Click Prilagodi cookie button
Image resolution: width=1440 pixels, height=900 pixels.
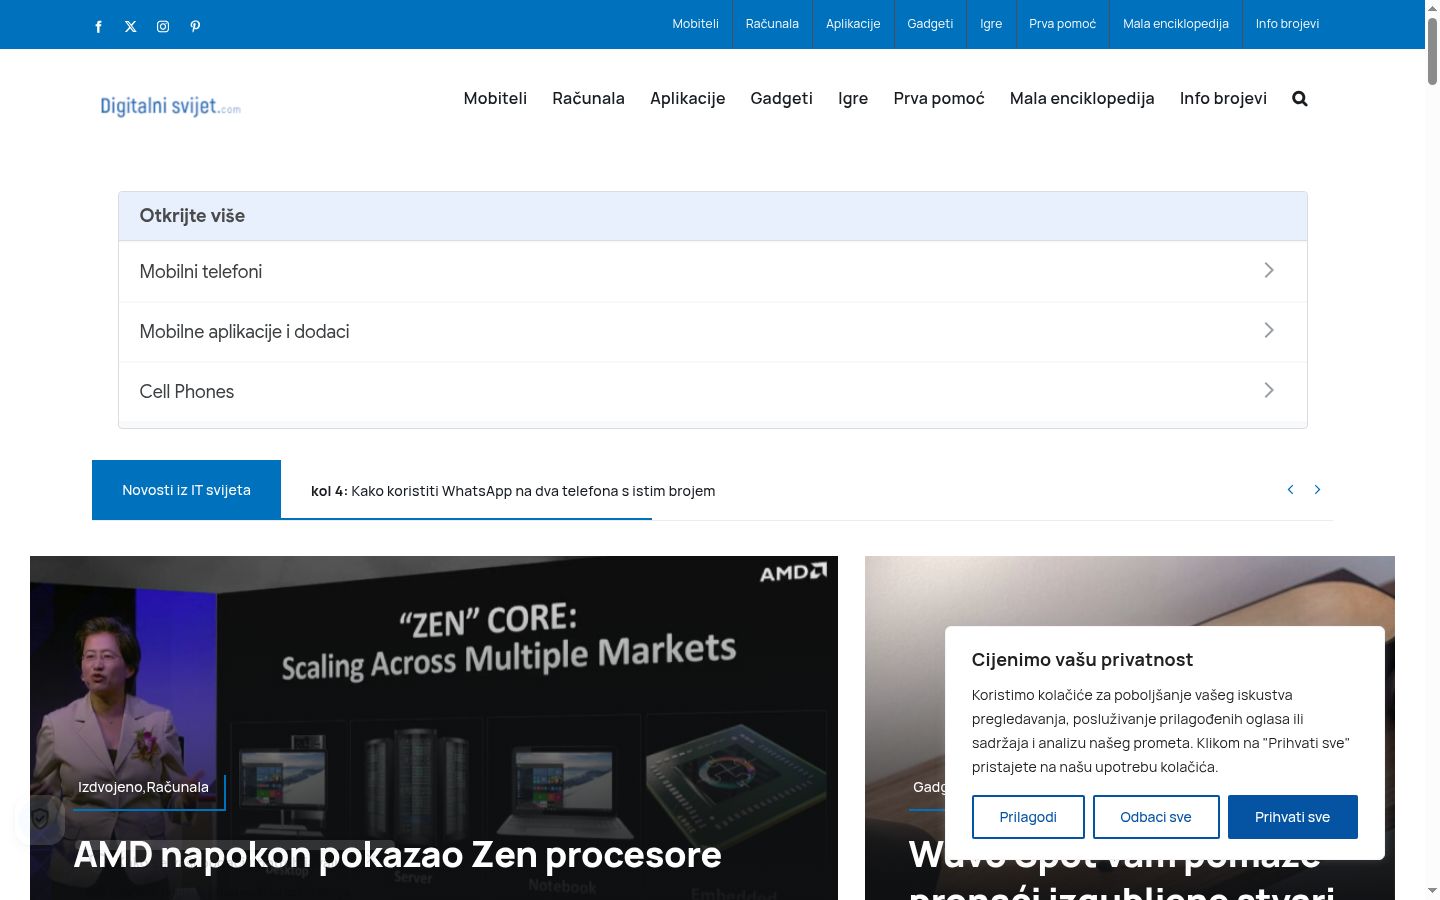[x=1028, y=817]
